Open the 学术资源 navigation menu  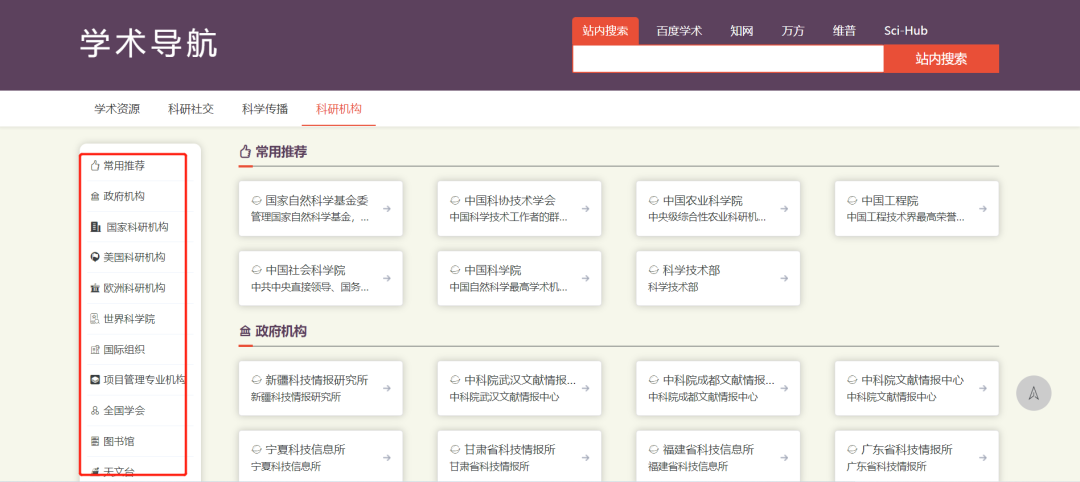pos(117,109)
